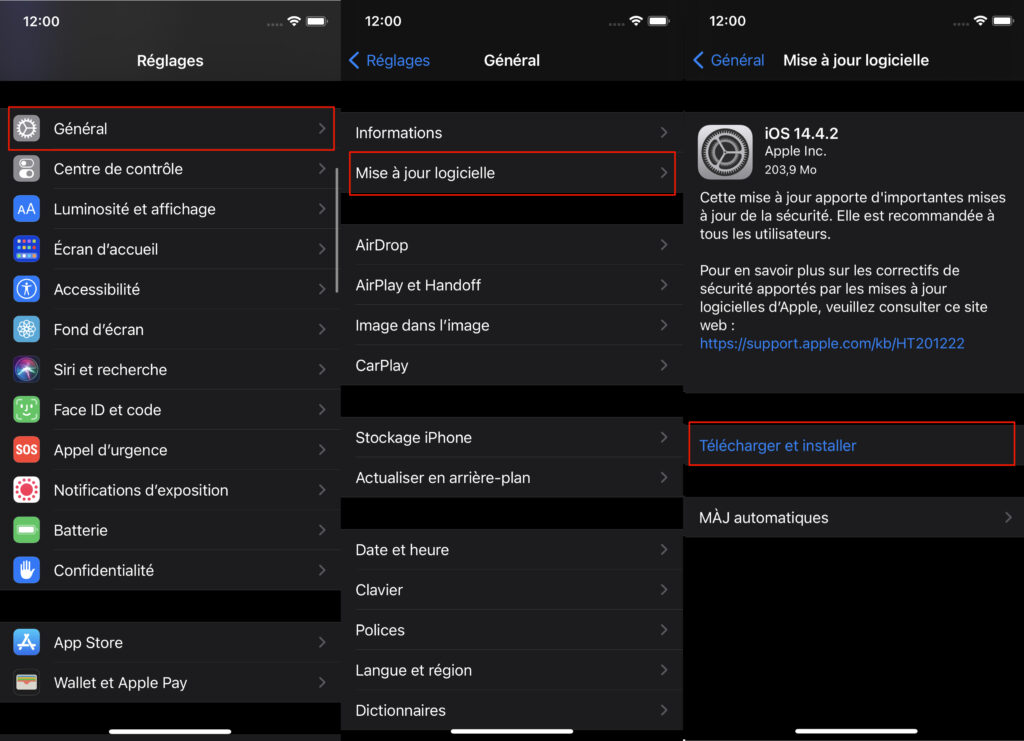Image resolution: width=1024 pixels, height=741 pixels.
Task: Select Luminosité et affichage text
Action: pos(135,209)
